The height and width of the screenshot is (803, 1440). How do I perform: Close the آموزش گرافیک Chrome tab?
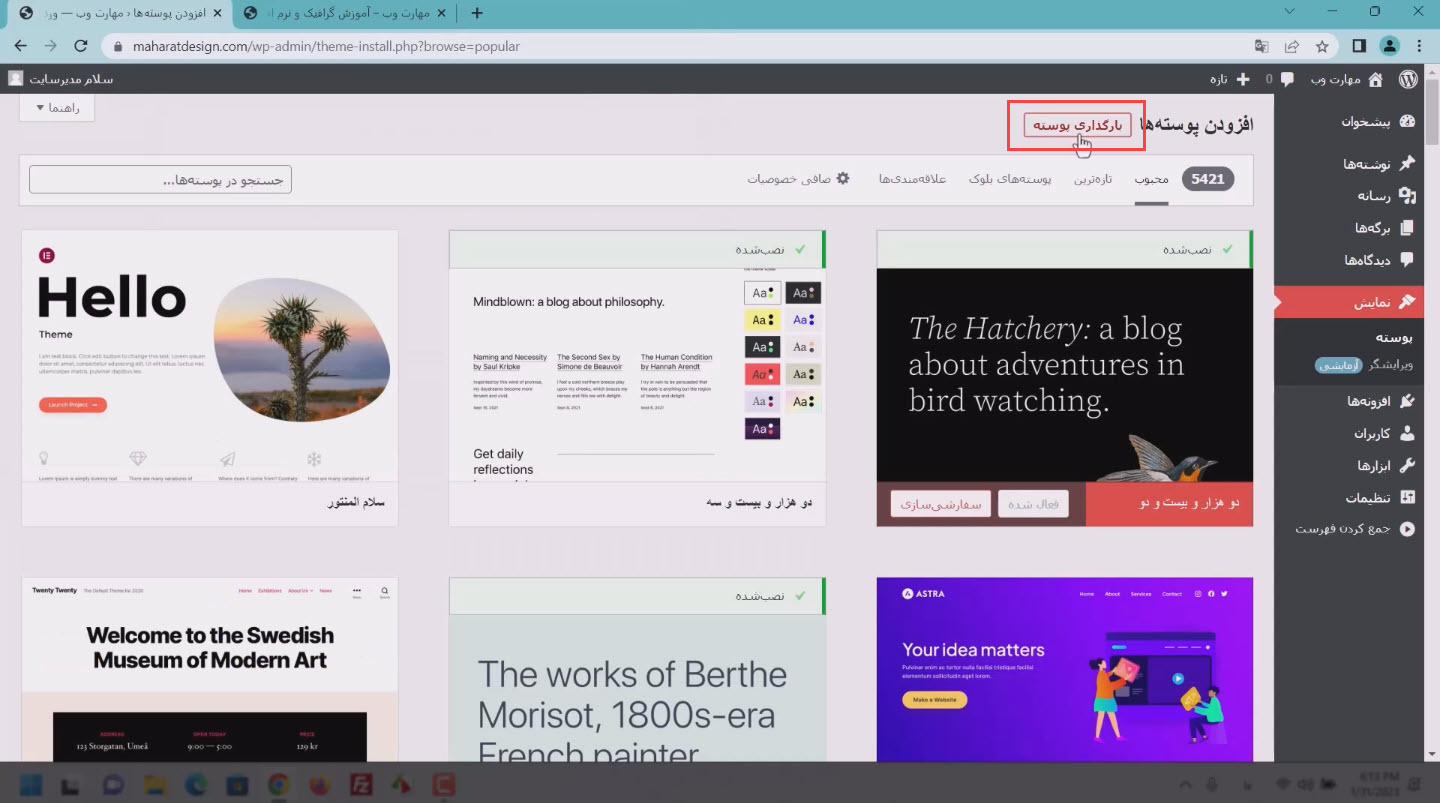point(442,13)
